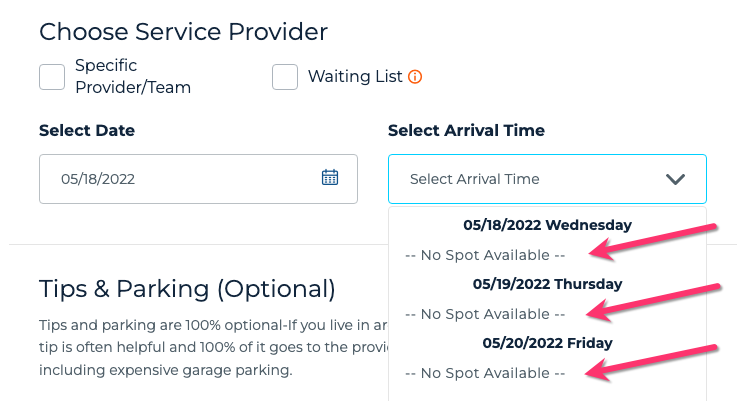Open the calendar date picker icon
This screenshot has height=401, width=742.
click(330, 178)
